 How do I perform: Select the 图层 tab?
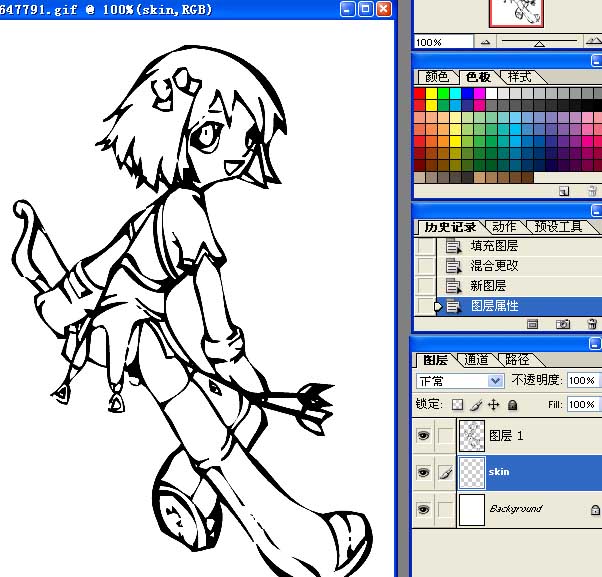(x=435, y=360)
